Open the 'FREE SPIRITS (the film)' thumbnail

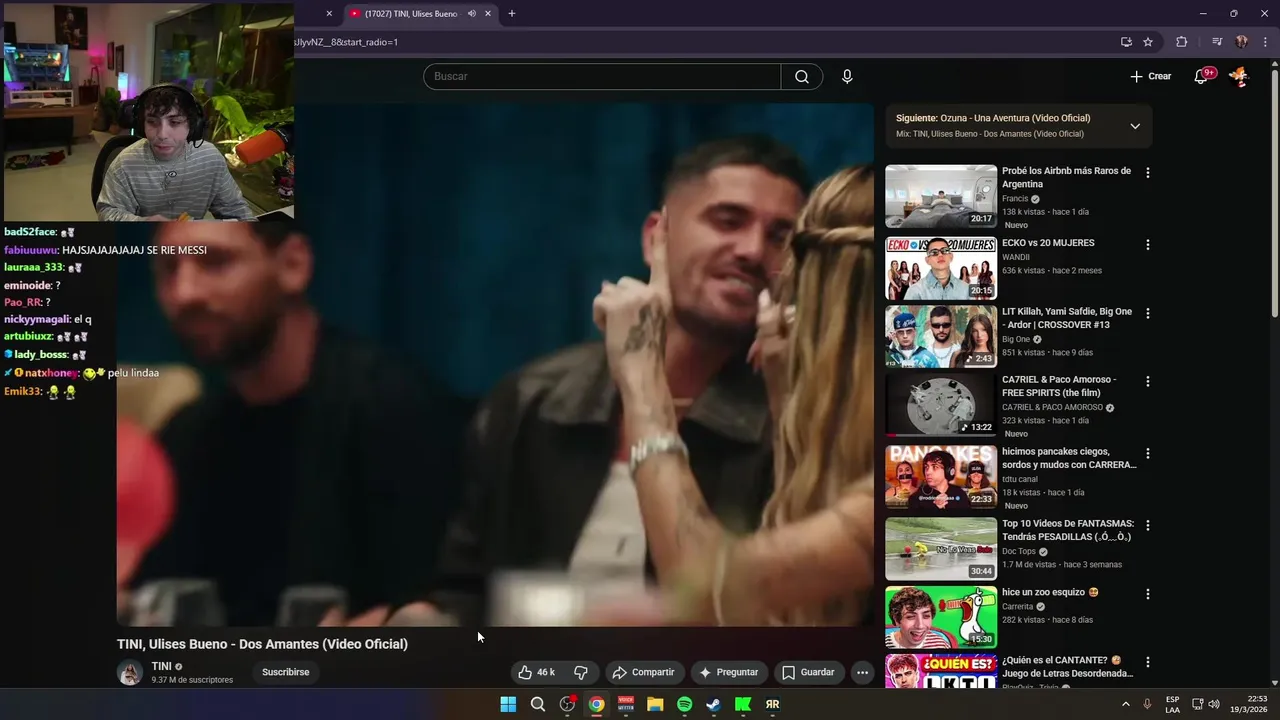[x=941, y=404]
